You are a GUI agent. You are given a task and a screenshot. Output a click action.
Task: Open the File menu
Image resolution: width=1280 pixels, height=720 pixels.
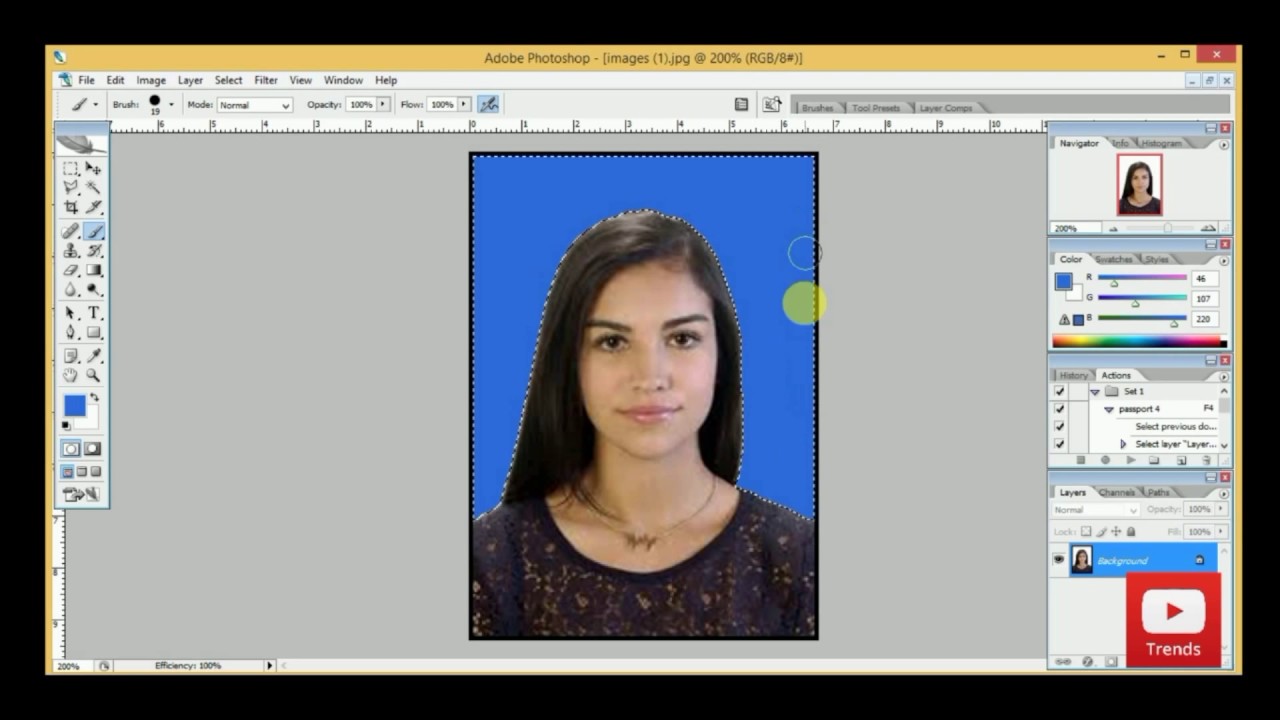(87, 80)
